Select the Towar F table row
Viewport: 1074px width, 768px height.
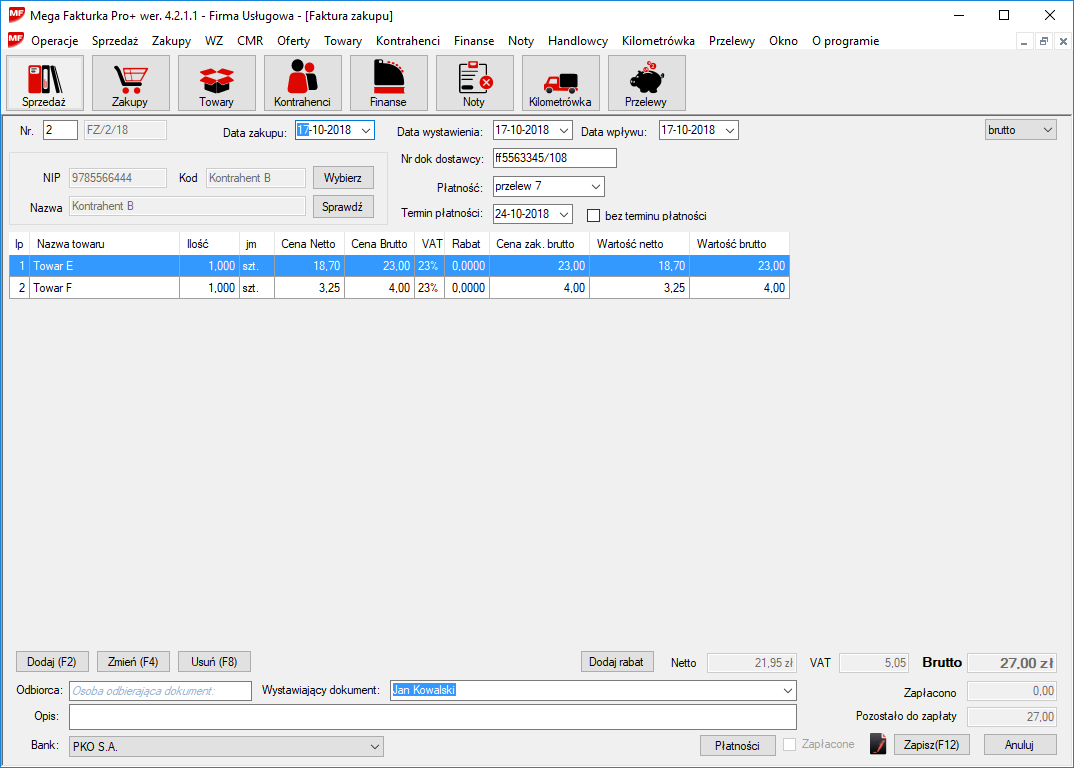coord(105,288)
